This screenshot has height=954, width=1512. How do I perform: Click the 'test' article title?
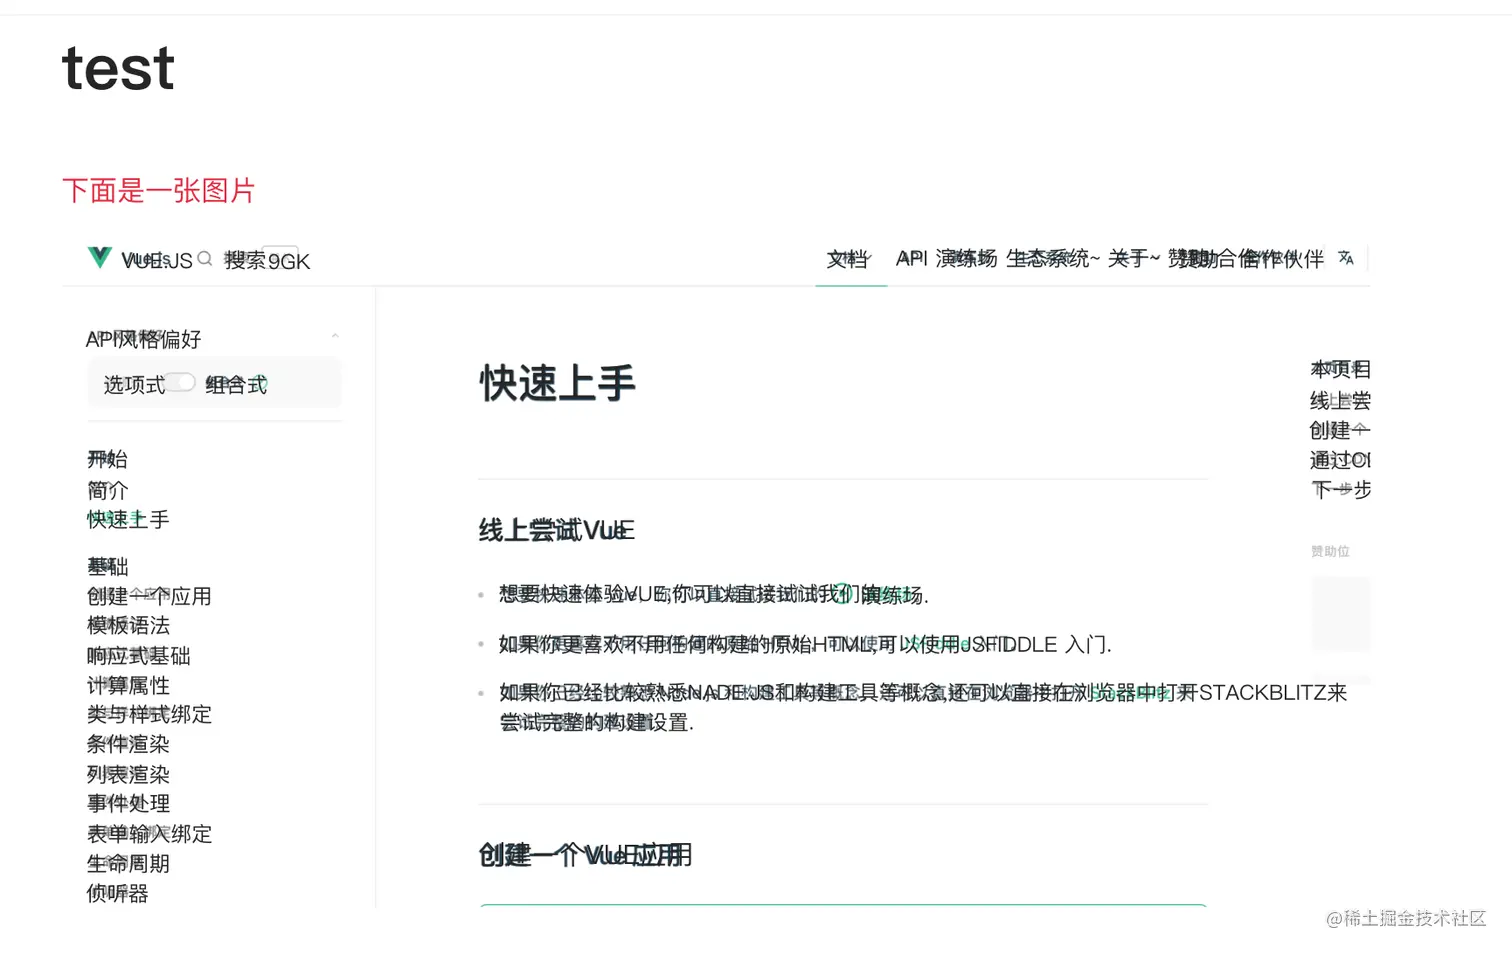(118, 69)
